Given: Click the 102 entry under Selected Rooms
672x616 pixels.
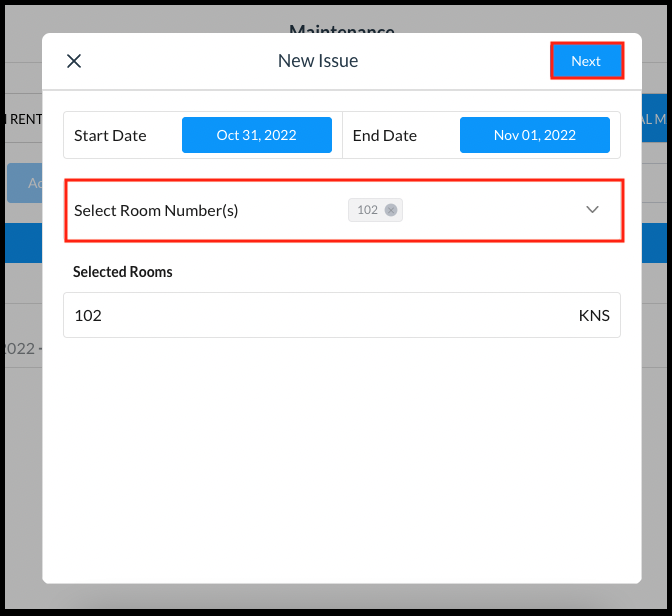Looking at the screenshot, I should click(88, 315).
